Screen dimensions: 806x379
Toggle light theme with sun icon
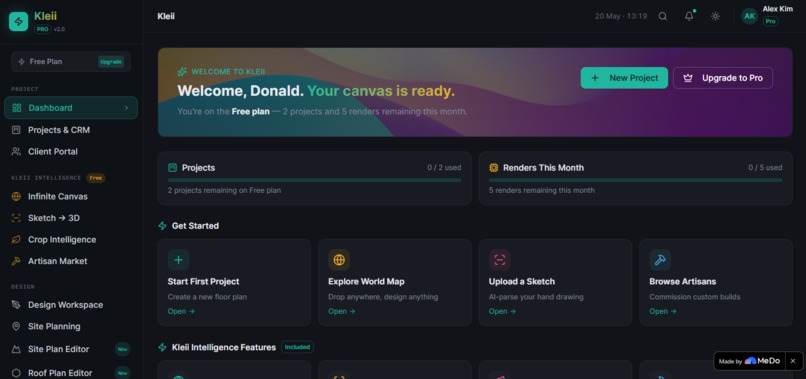click(715, 16)
